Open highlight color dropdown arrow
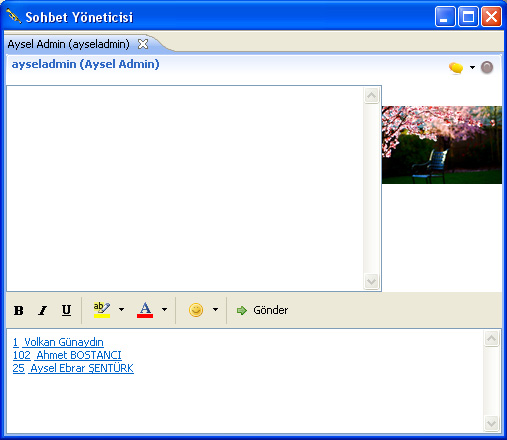507x440 pixels. 121,310
